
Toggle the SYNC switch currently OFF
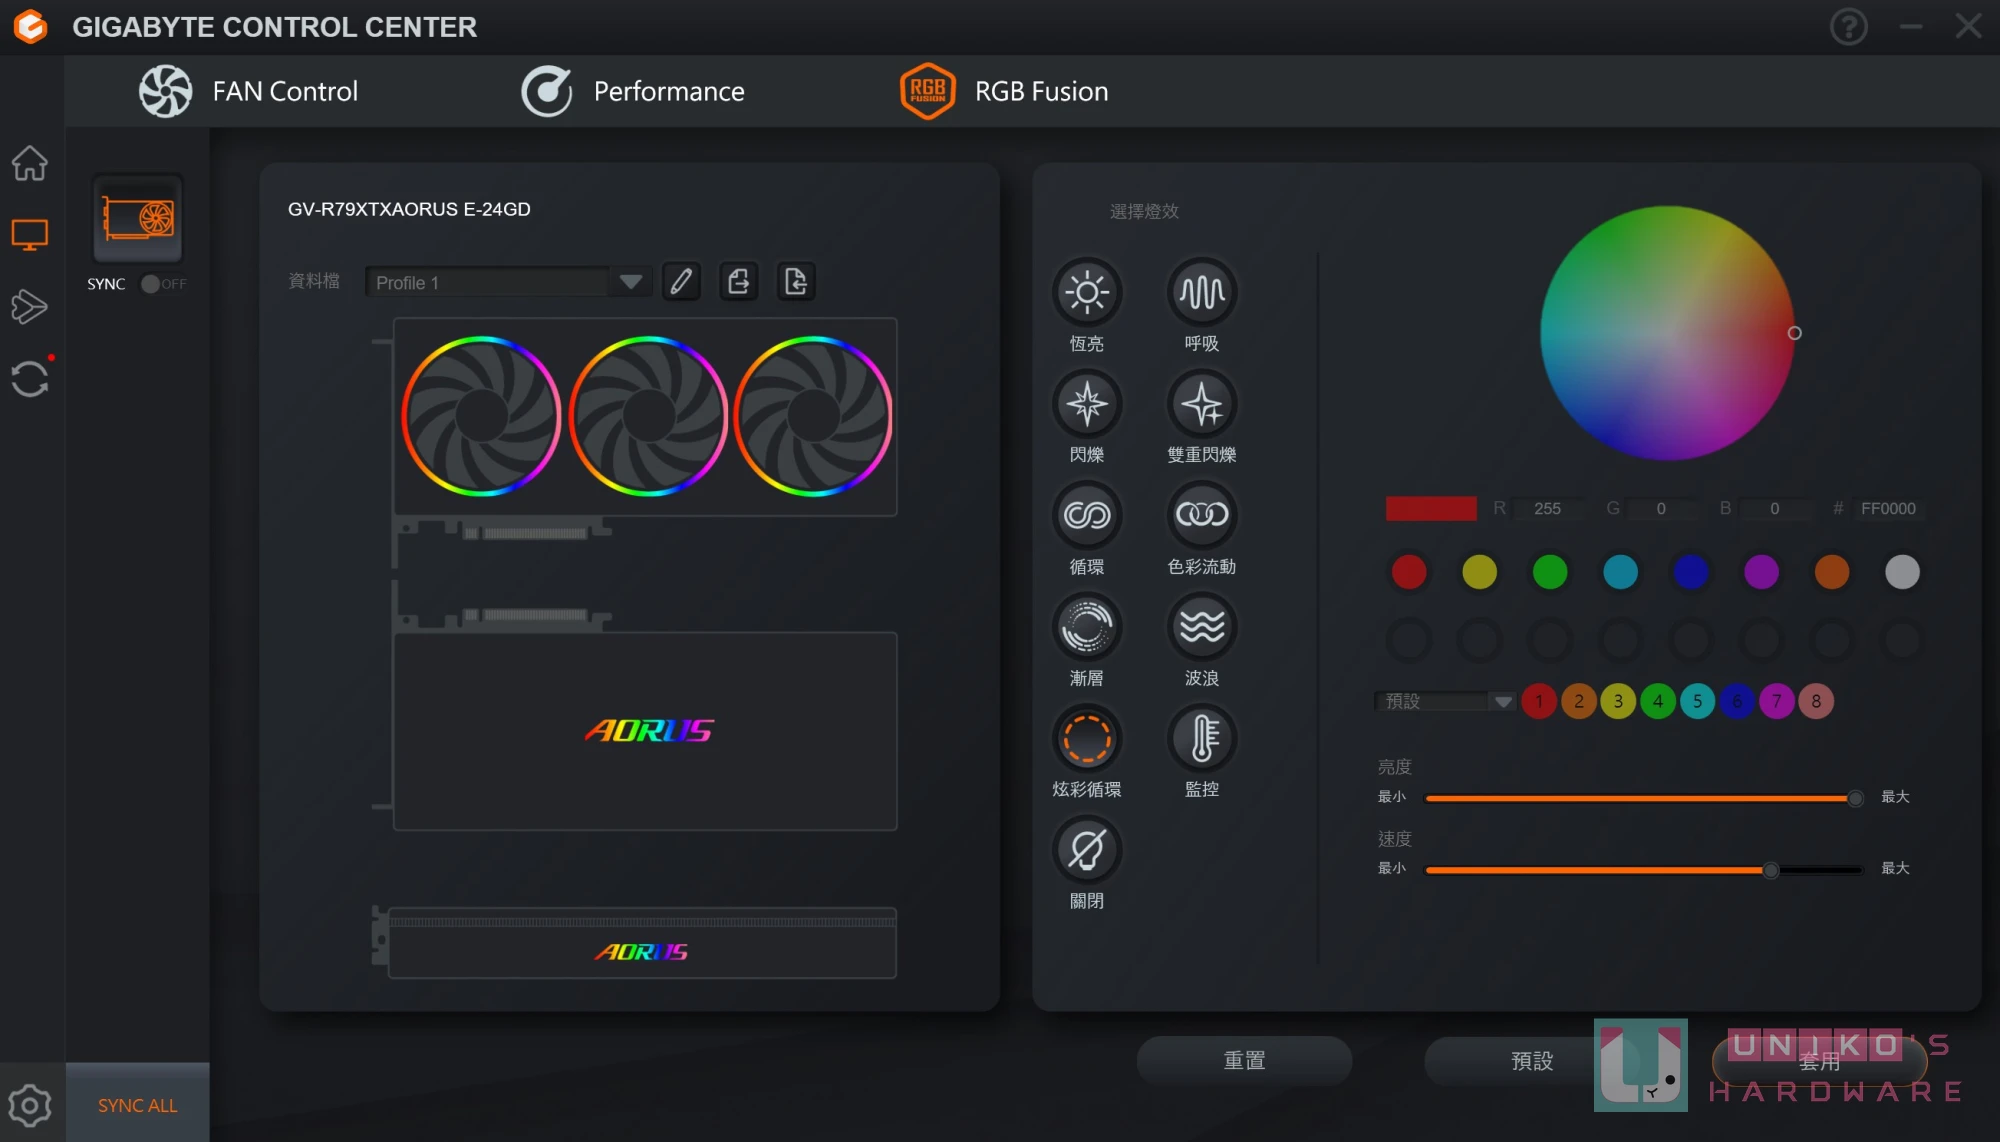[x=162, y=284]
